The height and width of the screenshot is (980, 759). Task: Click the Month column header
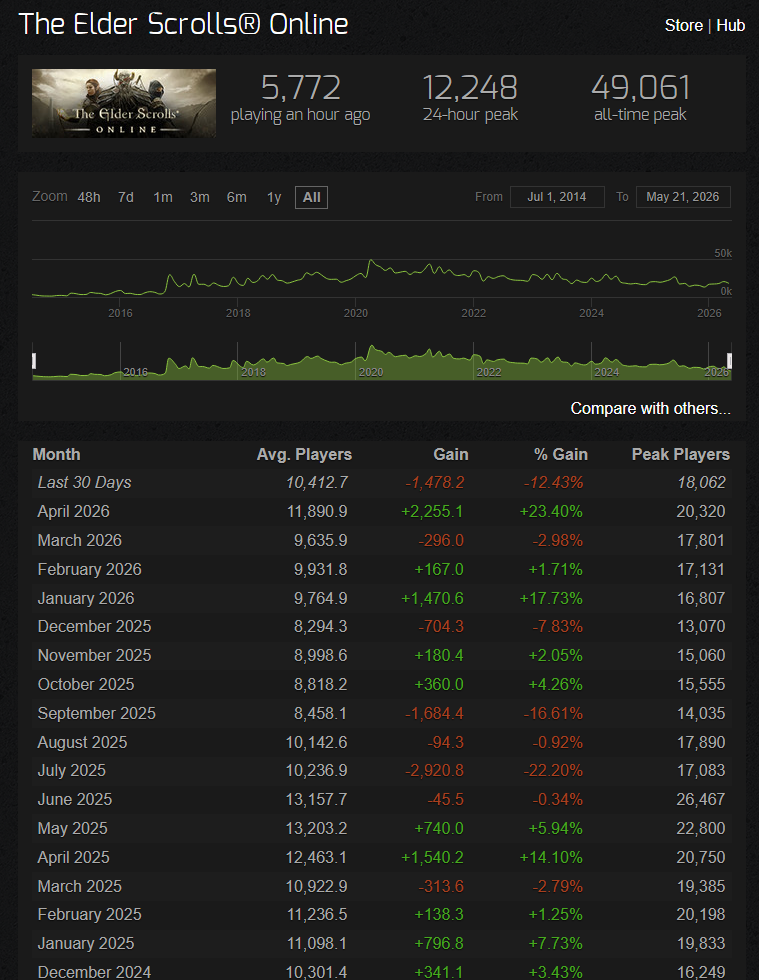[56, 454]
